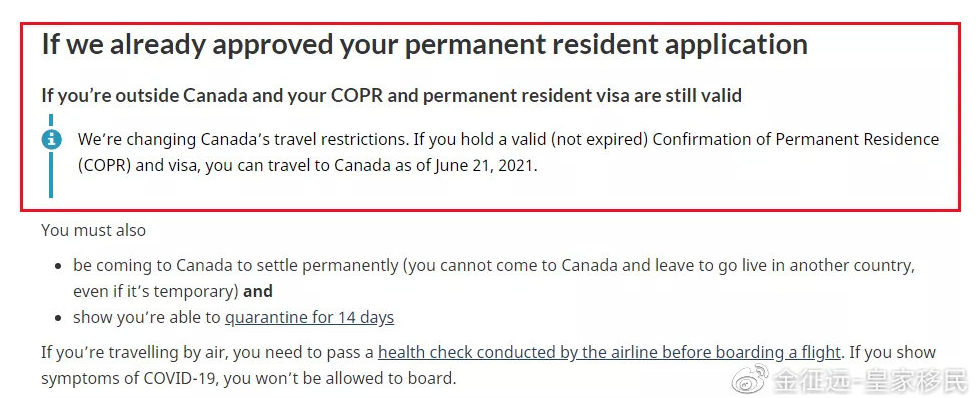Click the bold 'and' word
The image size is (978, 398).
pyautogui.click(x=258, y=291)
